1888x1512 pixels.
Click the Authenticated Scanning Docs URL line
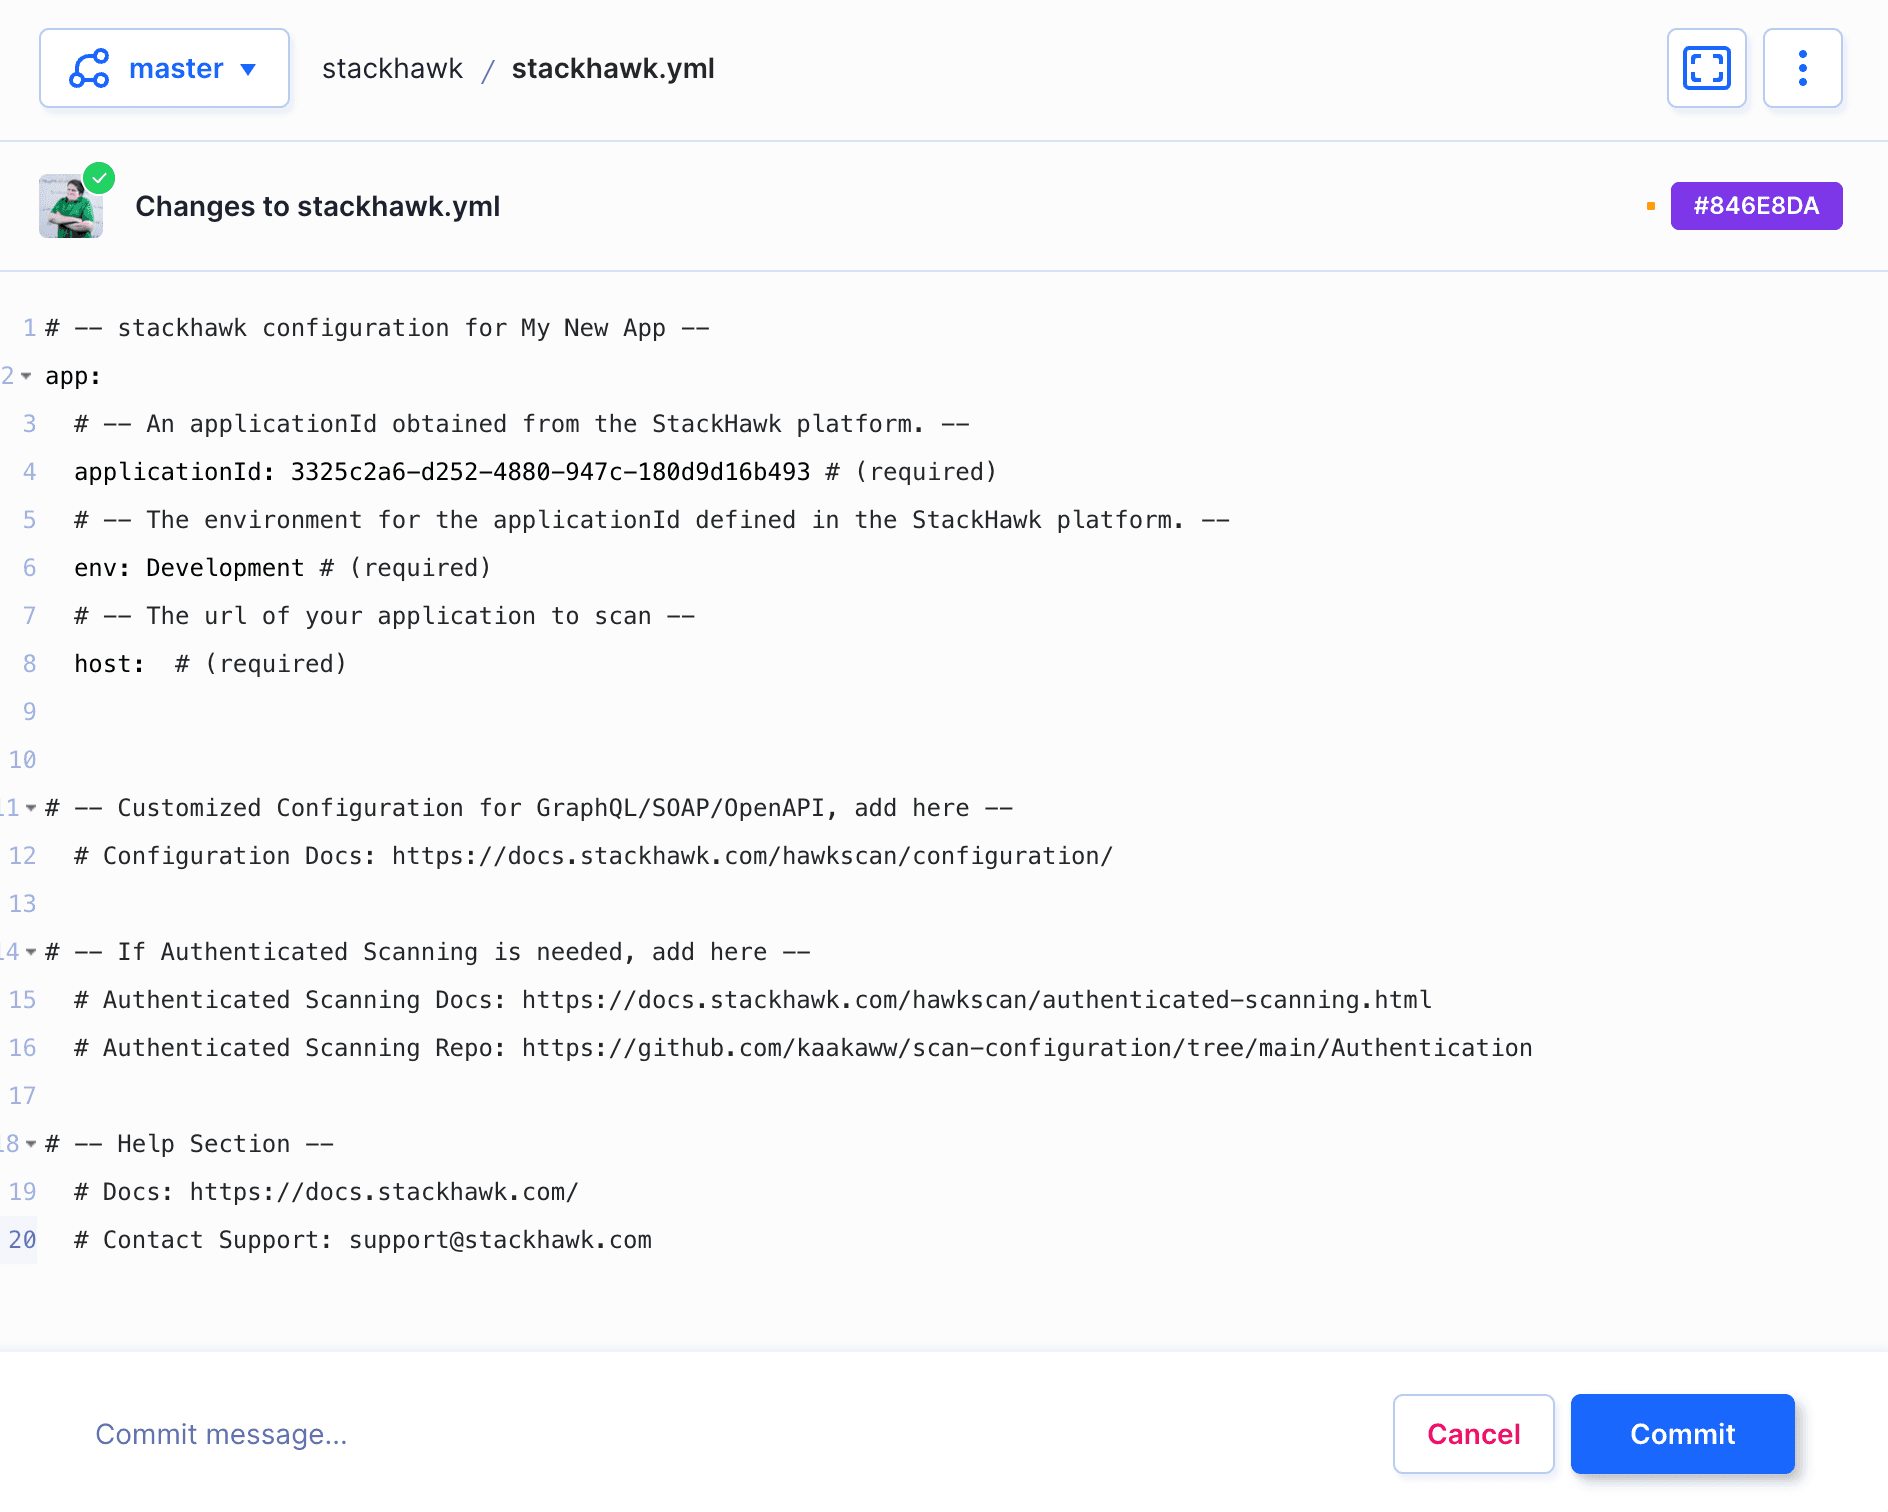coord(753,1000)
